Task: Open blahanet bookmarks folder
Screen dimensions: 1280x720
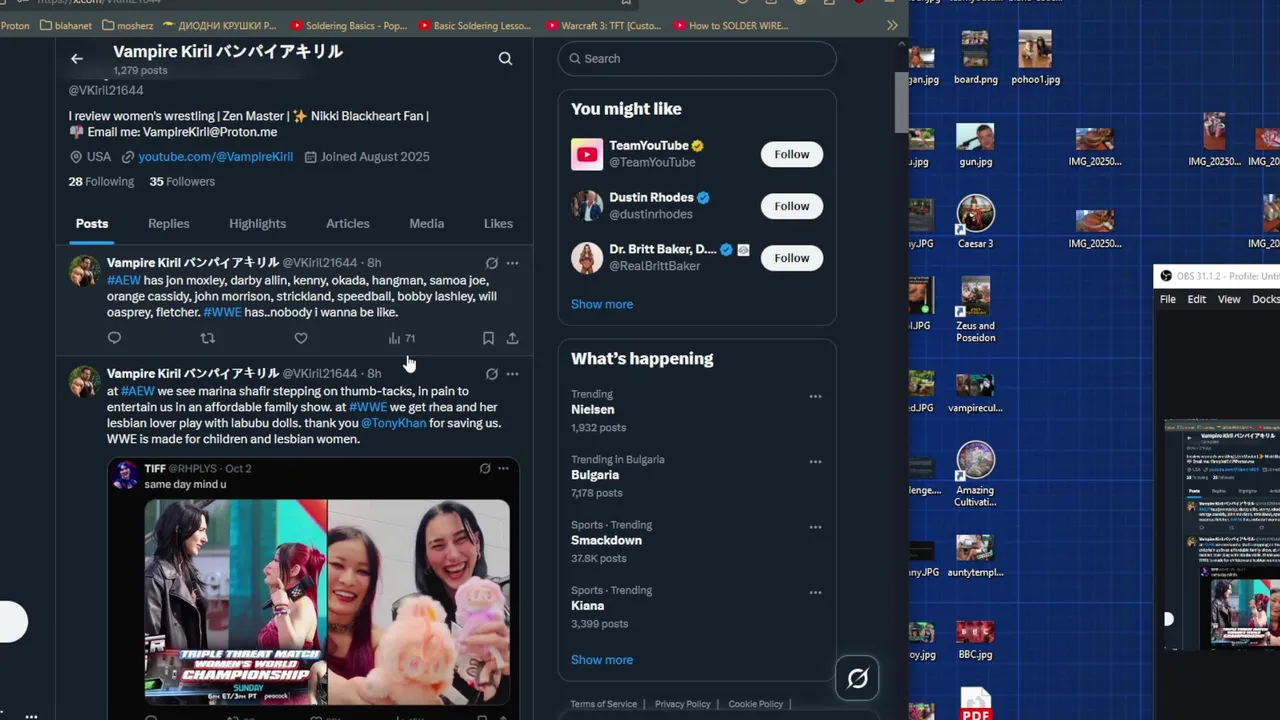Action: click(x=66, y=25)
